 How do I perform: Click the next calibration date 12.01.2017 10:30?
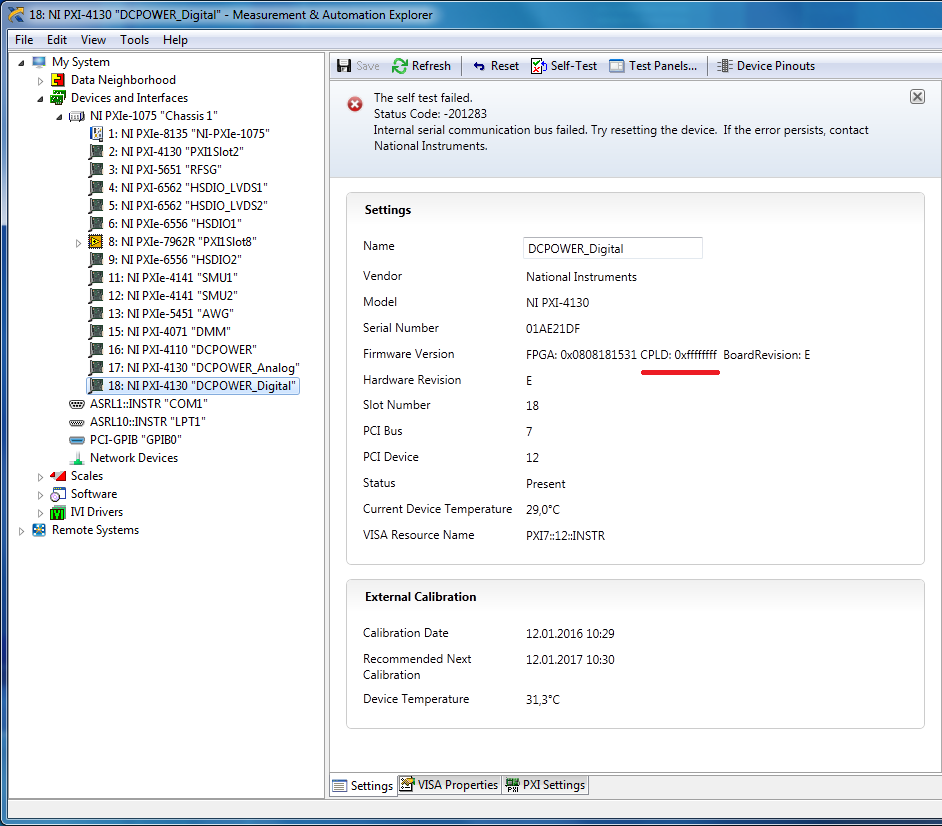click(x=570, y=660)
